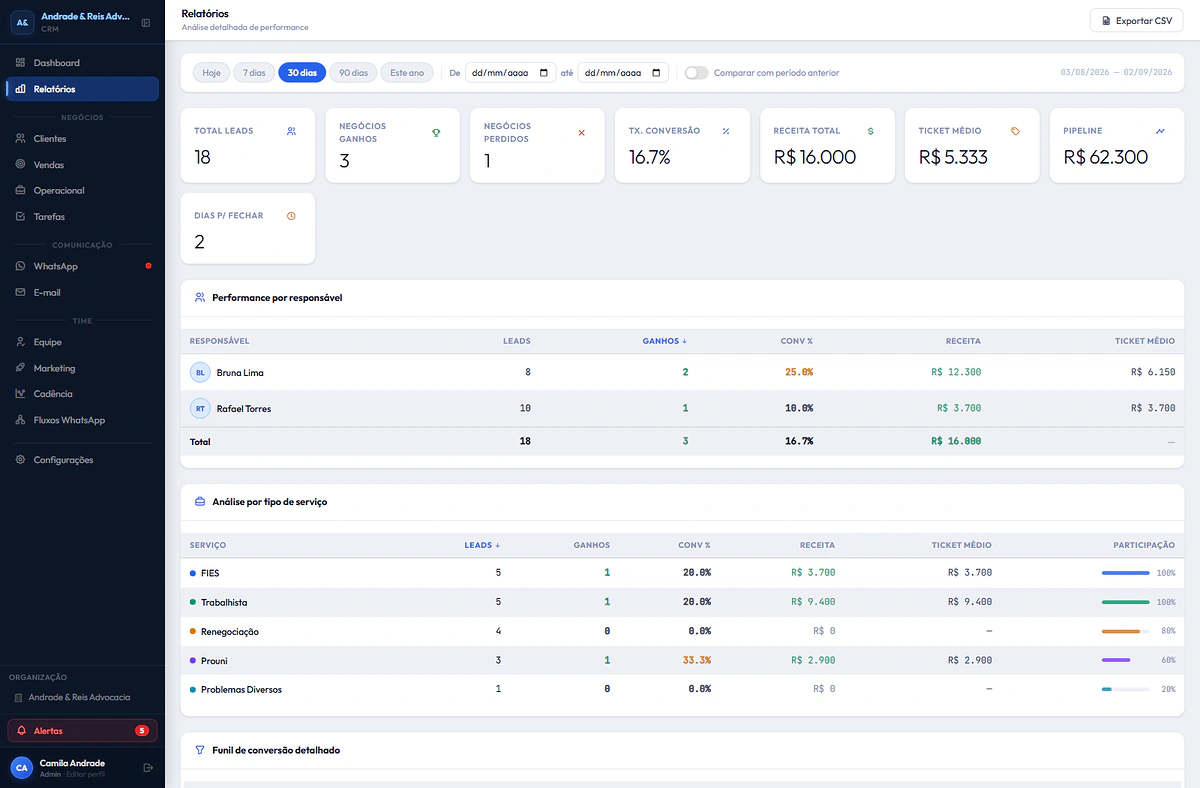Screen dimensions: 1200x788
Task: Click the Prouni participation bar
Action: click(1125, 660)
